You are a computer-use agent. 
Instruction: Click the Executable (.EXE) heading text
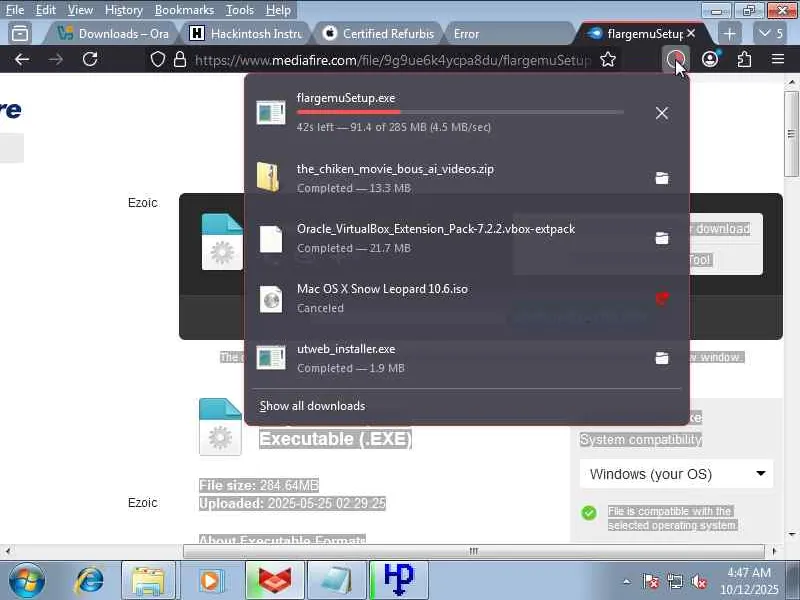tap(335, 439)
